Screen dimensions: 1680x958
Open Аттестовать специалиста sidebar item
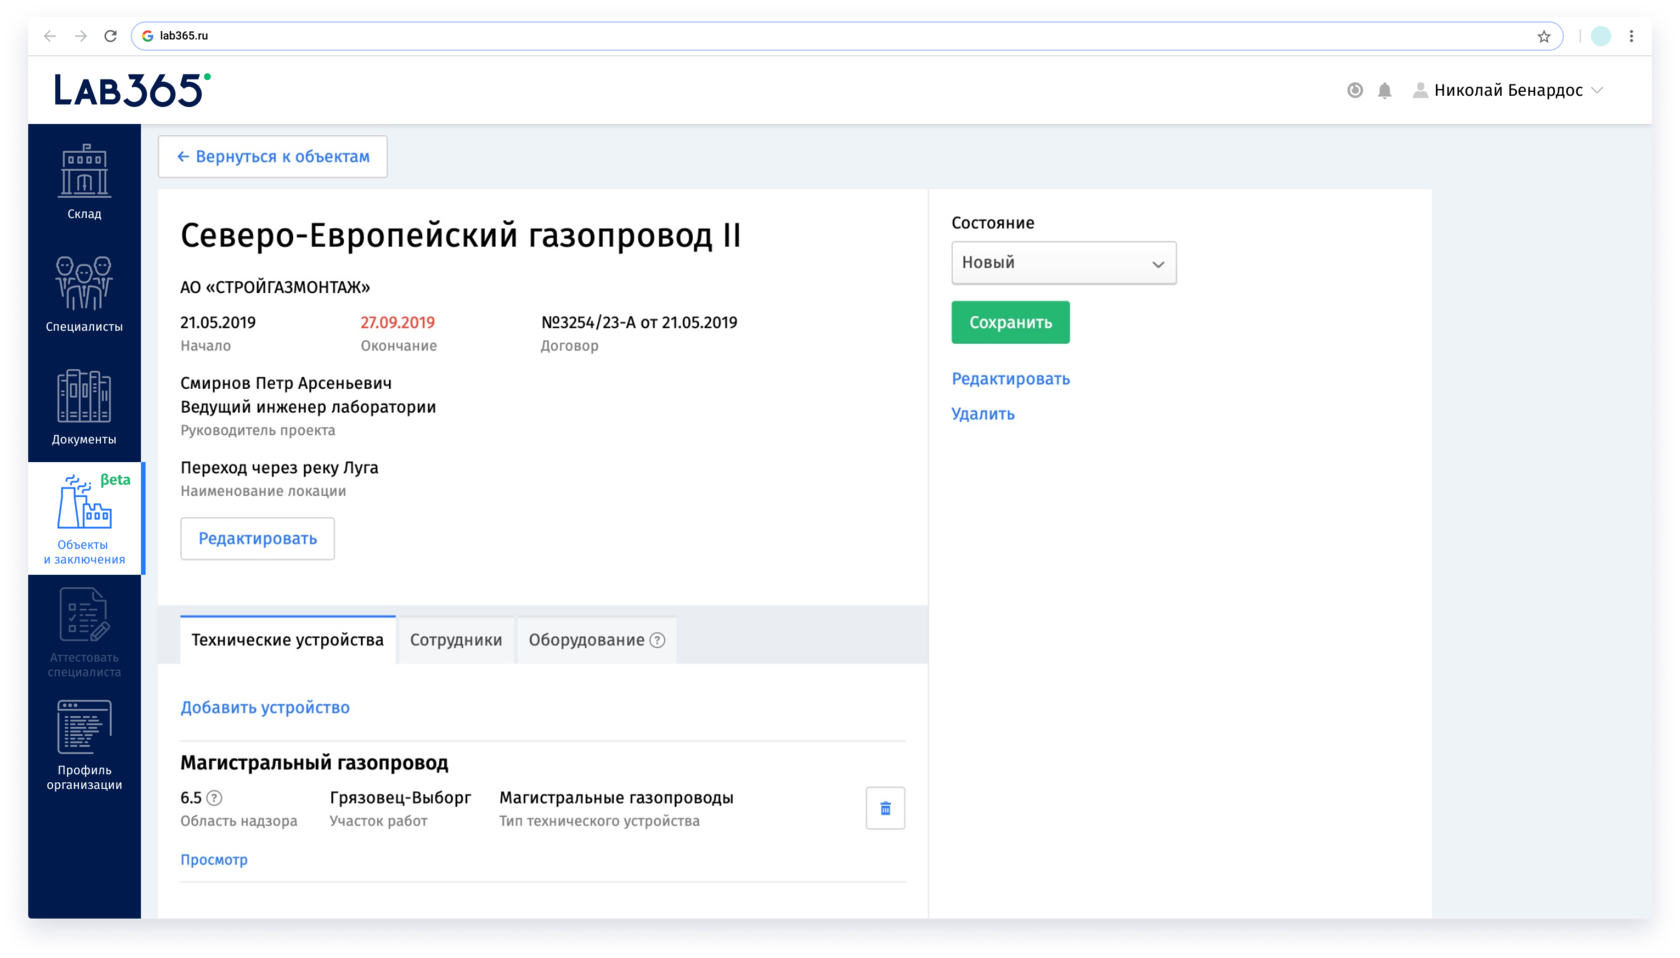(x=84, y=631)
